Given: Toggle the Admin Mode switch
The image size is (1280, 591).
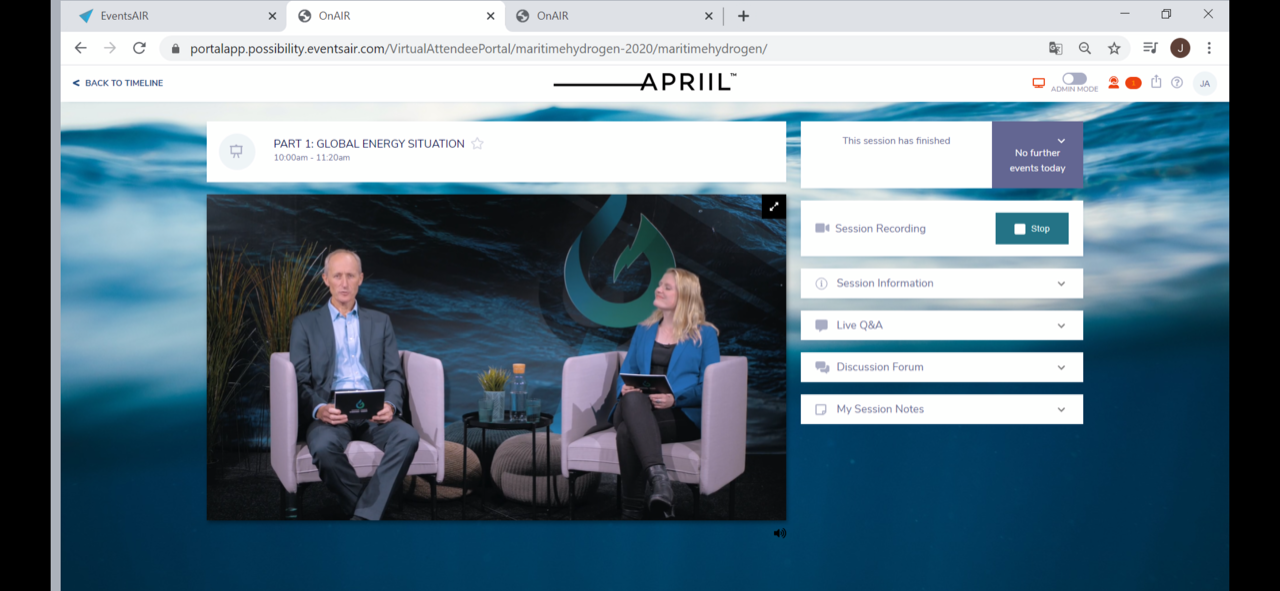Looking at the screenshot, I should tap(1074, 79).
